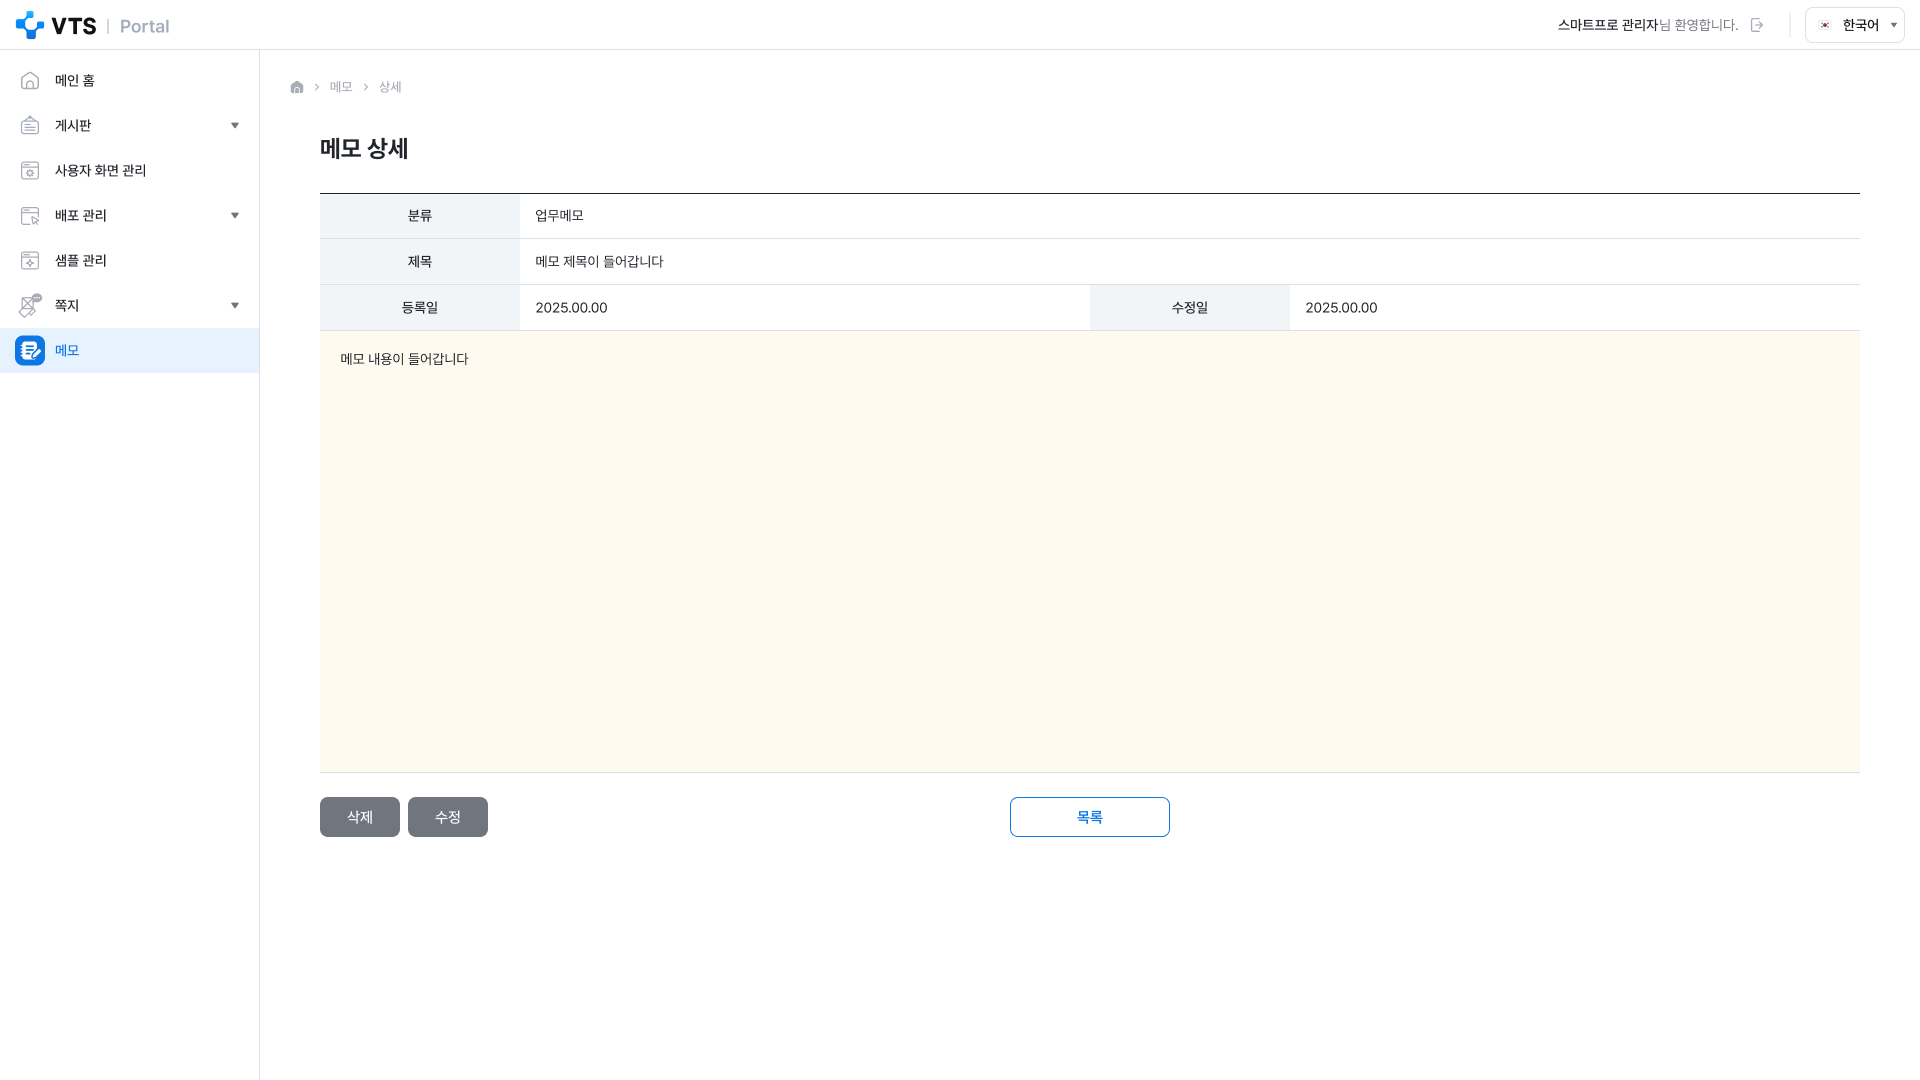Open the 게시판 menu item
Screen dimensions: 1920x1080
130,125
